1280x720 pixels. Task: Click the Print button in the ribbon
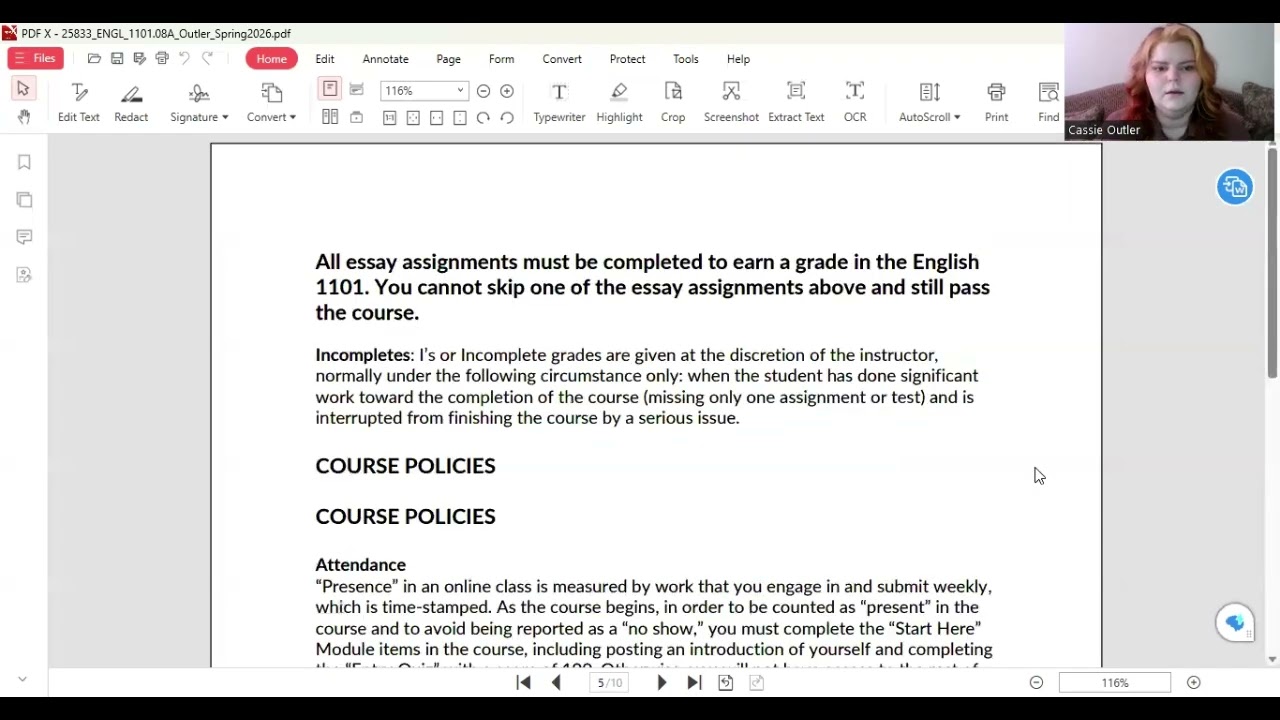pos(996,103)
